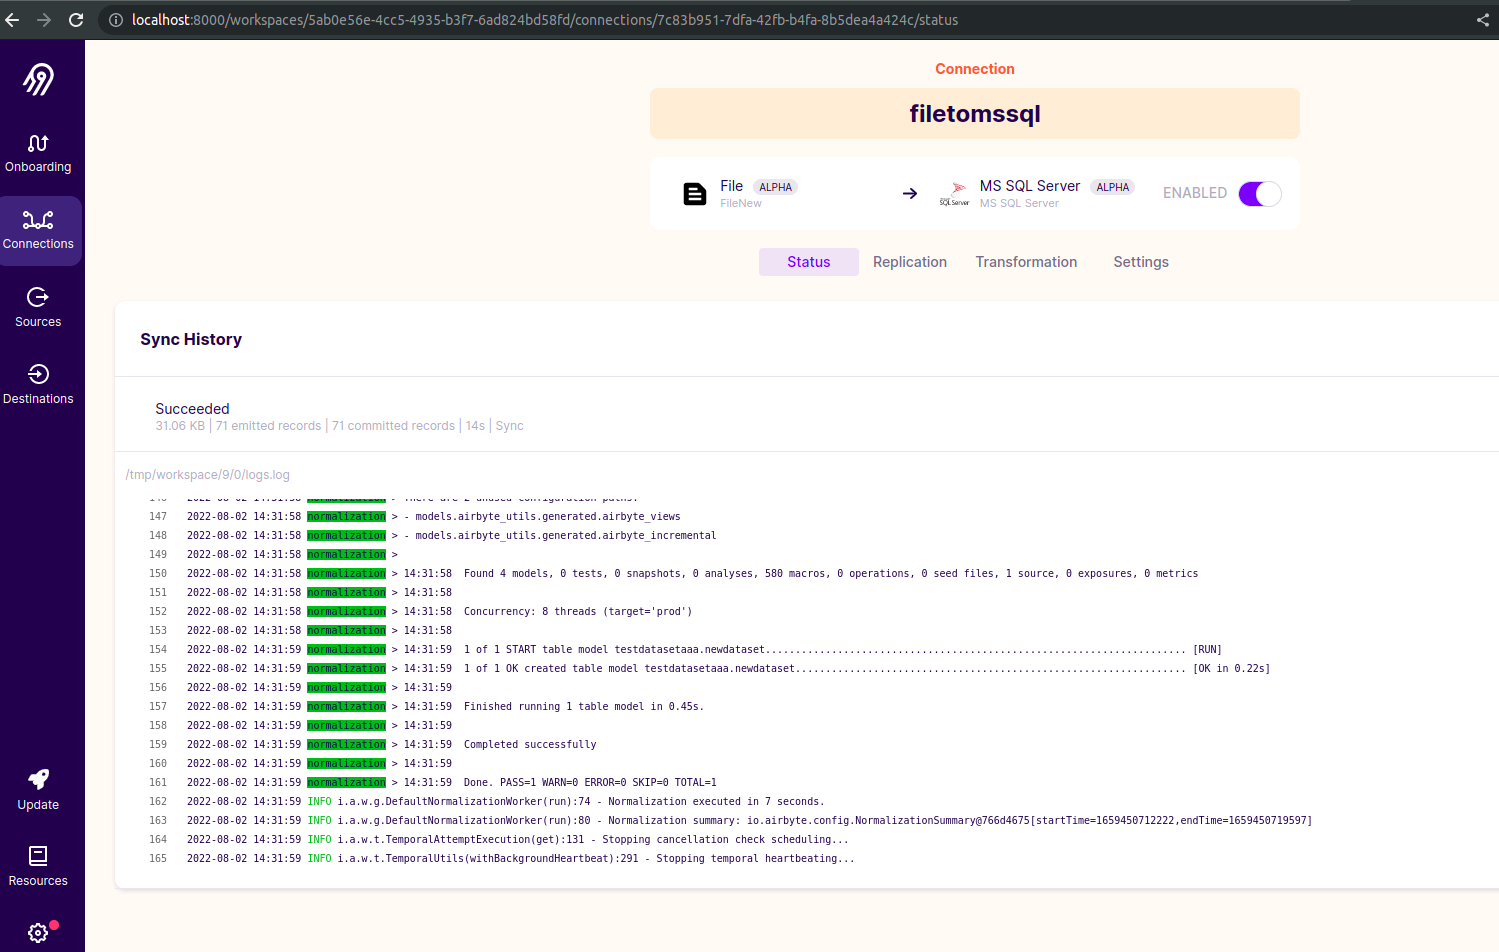Click the Update rocket icon
The image size is (1499, 952).
tap(38, 779)
